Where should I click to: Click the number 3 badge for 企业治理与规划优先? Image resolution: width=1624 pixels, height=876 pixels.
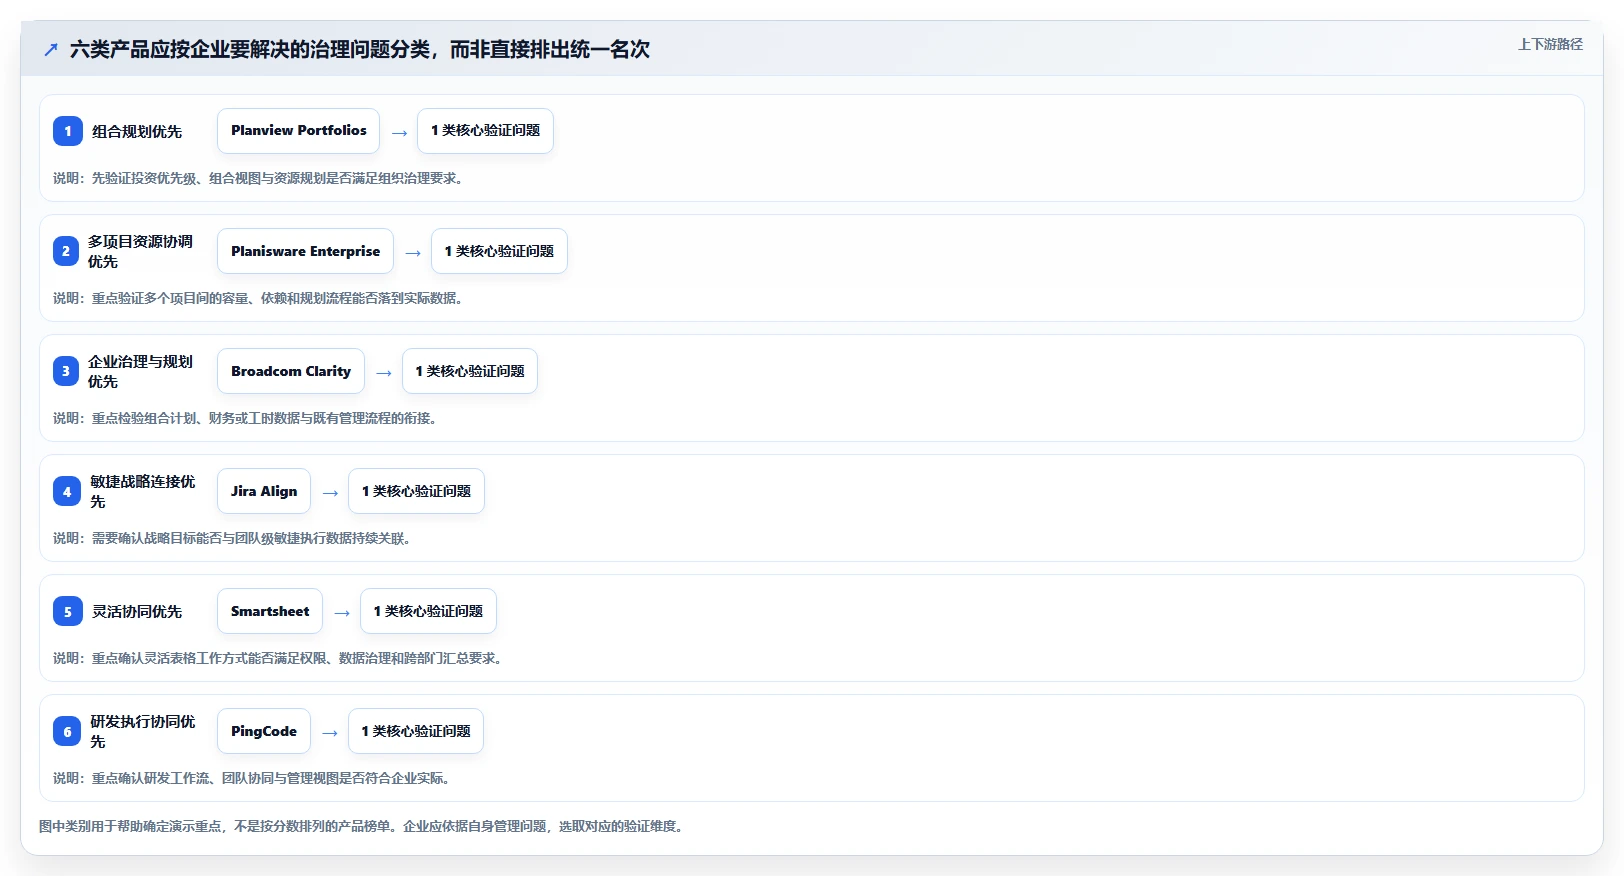(66, 371)
